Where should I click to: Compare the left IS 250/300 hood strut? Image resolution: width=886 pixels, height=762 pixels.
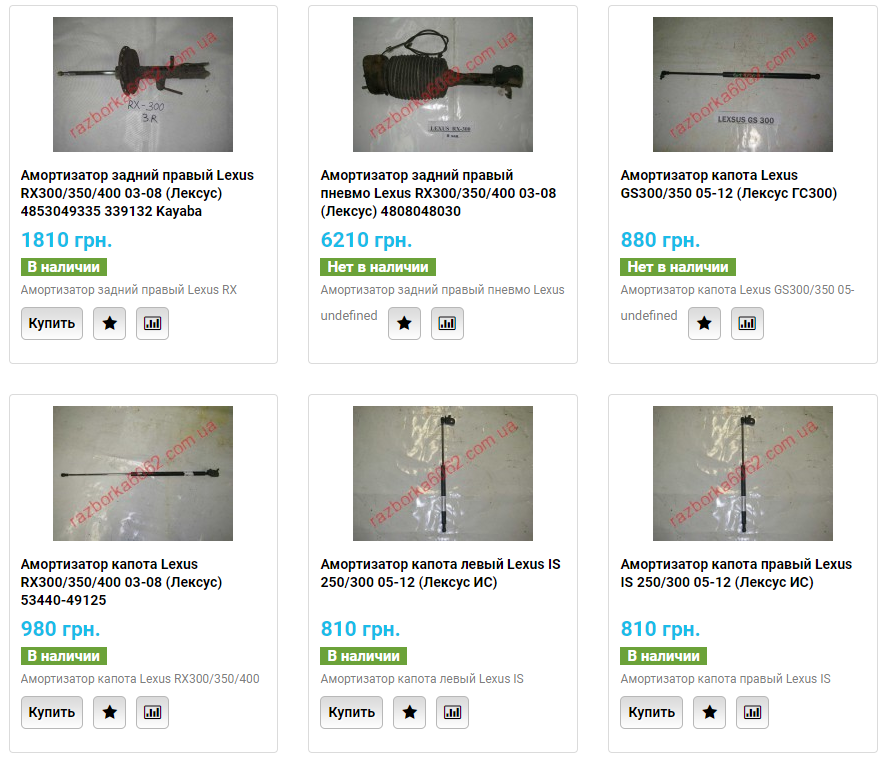point(453,712)
